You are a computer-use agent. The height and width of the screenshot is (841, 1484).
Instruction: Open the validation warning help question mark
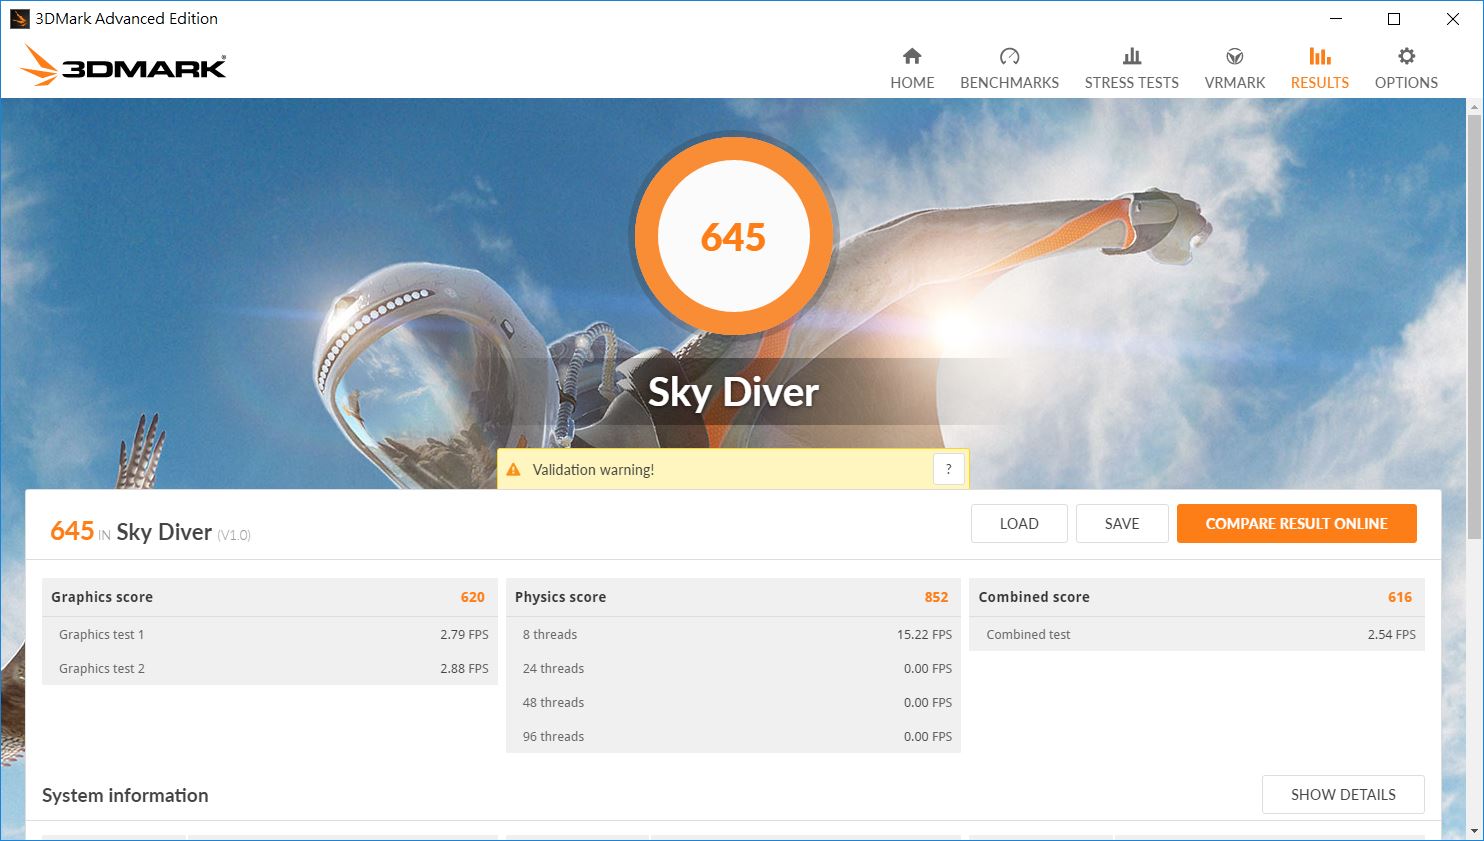948,469
